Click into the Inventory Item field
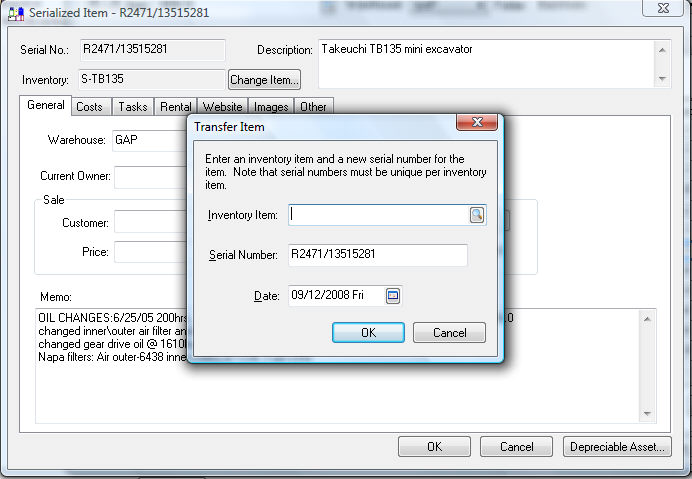This screenshot has height=479, width=692. point(378,215)
